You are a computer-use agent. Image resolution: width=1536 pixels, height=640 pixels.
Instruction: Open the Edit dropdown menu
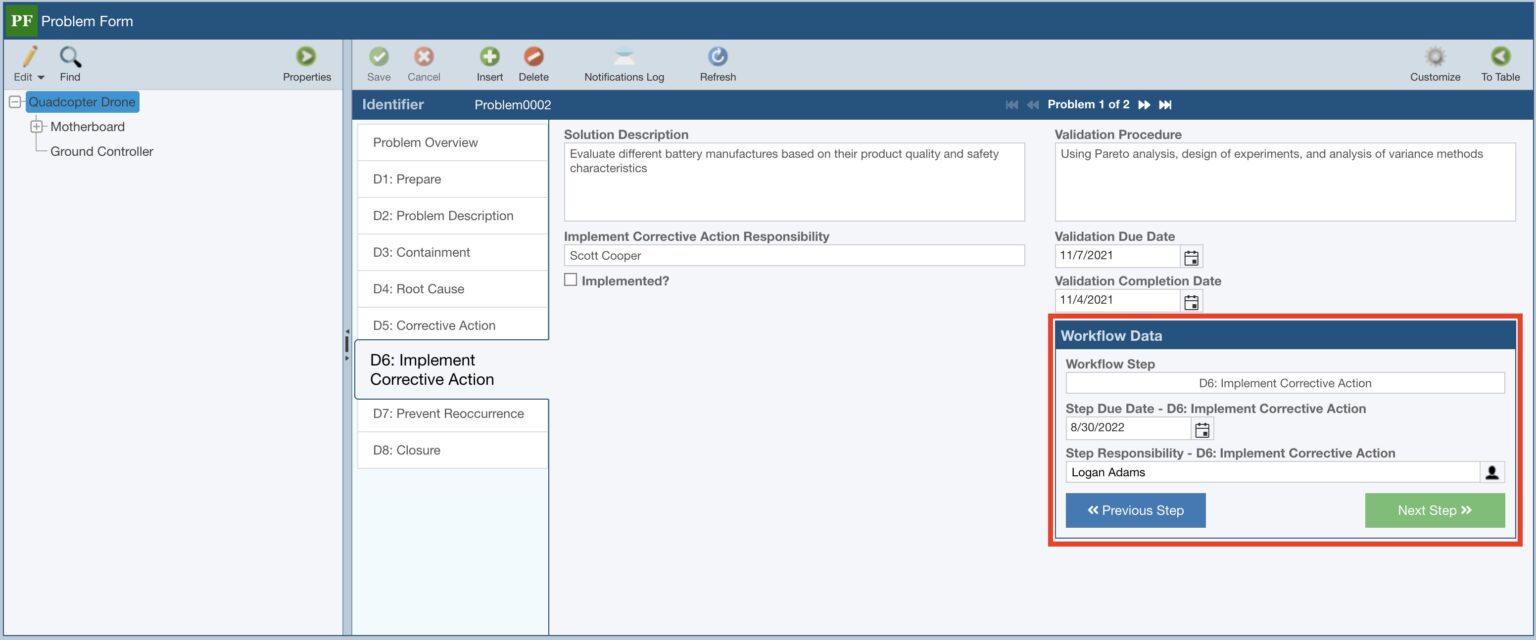(x=27, y=62)
